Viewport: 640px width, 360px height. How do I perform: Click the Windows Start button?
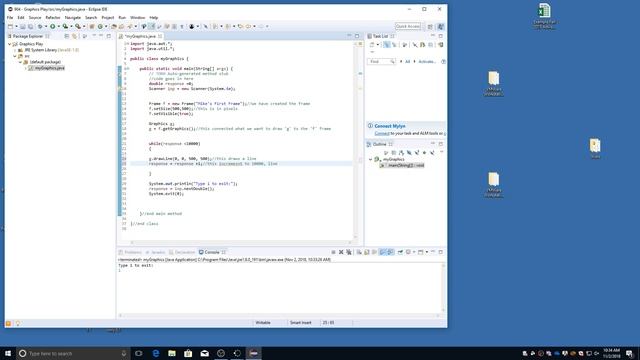[8, 353]
